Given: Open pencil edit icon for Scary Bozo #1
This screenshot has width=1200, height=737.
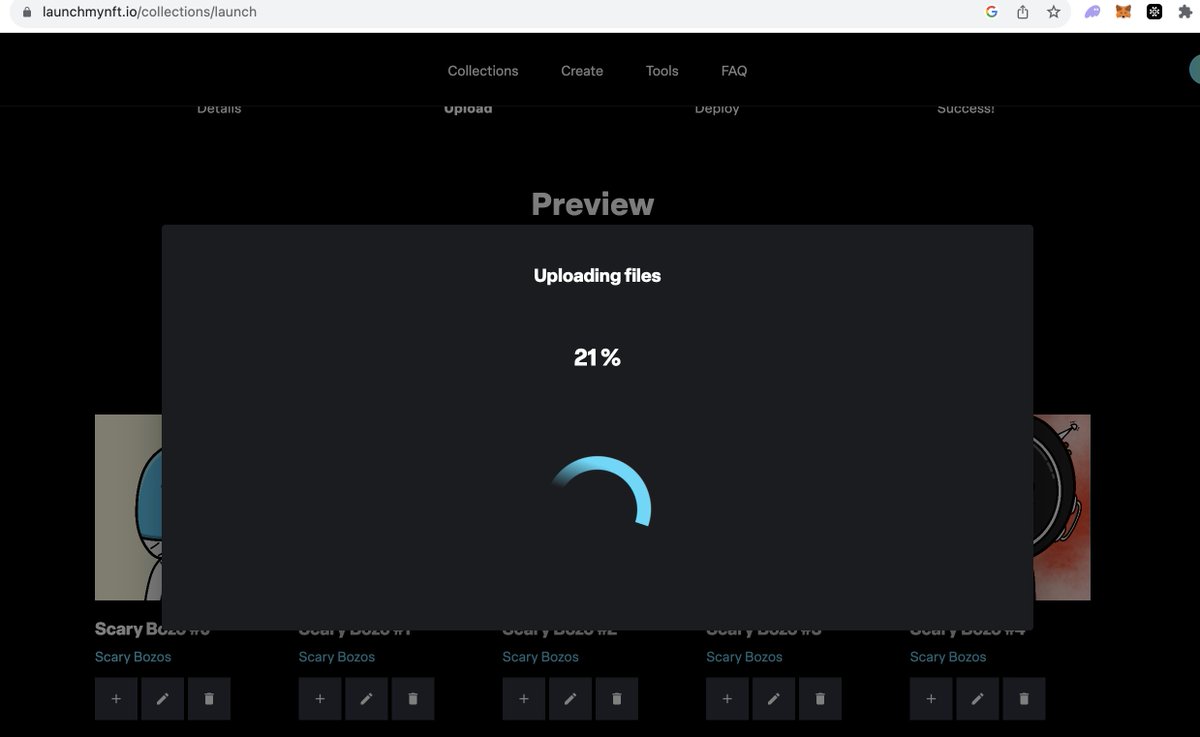Looking at the screenshot, I should [366, 699].
